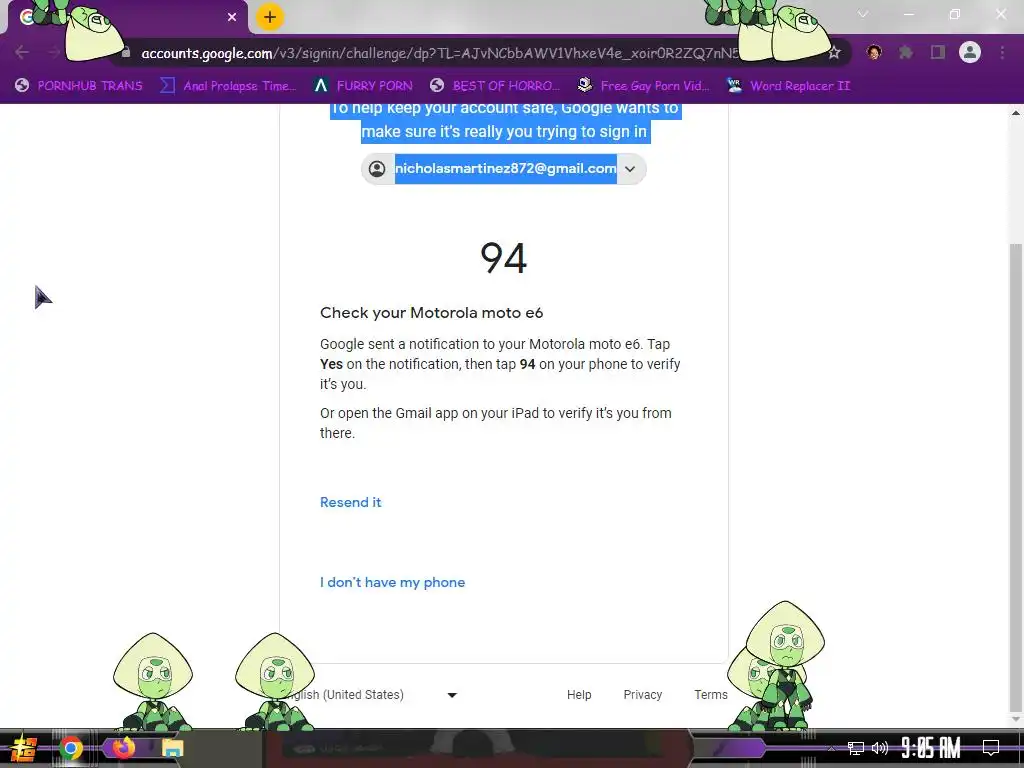Click the scrollbar down arrow

[x=1016, y=720]
